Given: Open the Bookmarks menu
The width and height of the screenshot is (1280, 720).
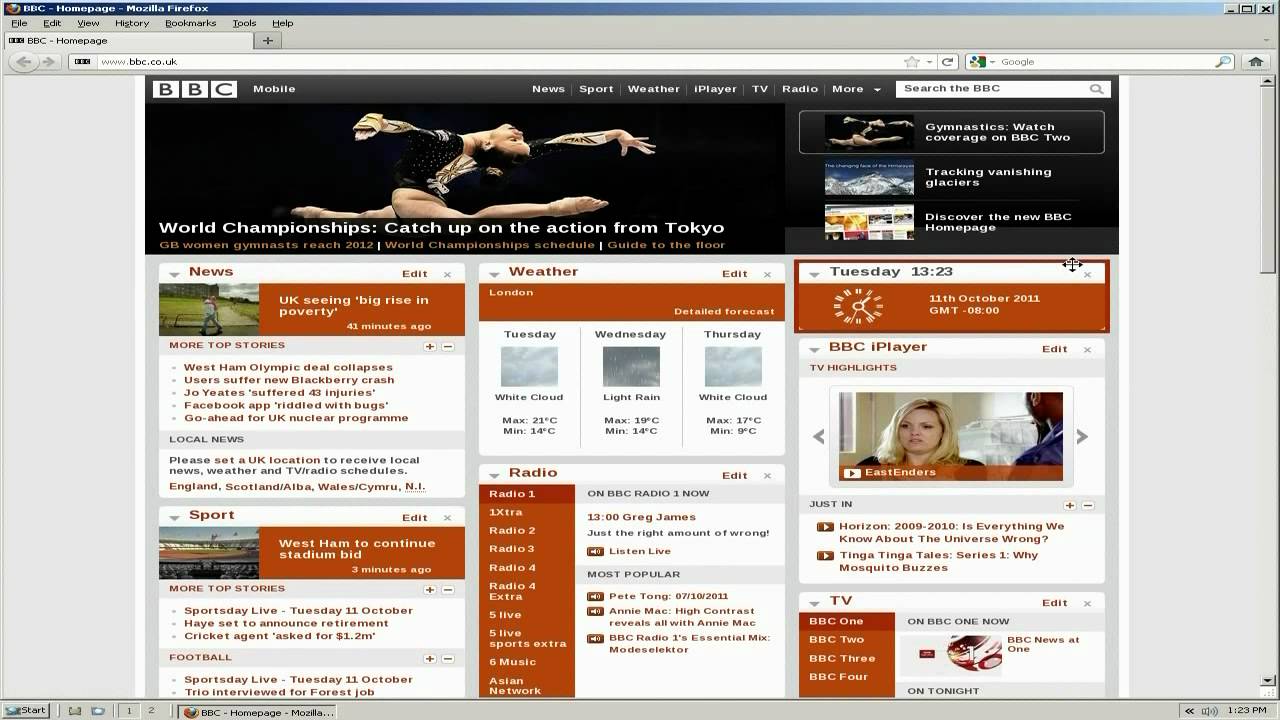Looking at the screenshot, I should 190,23.
